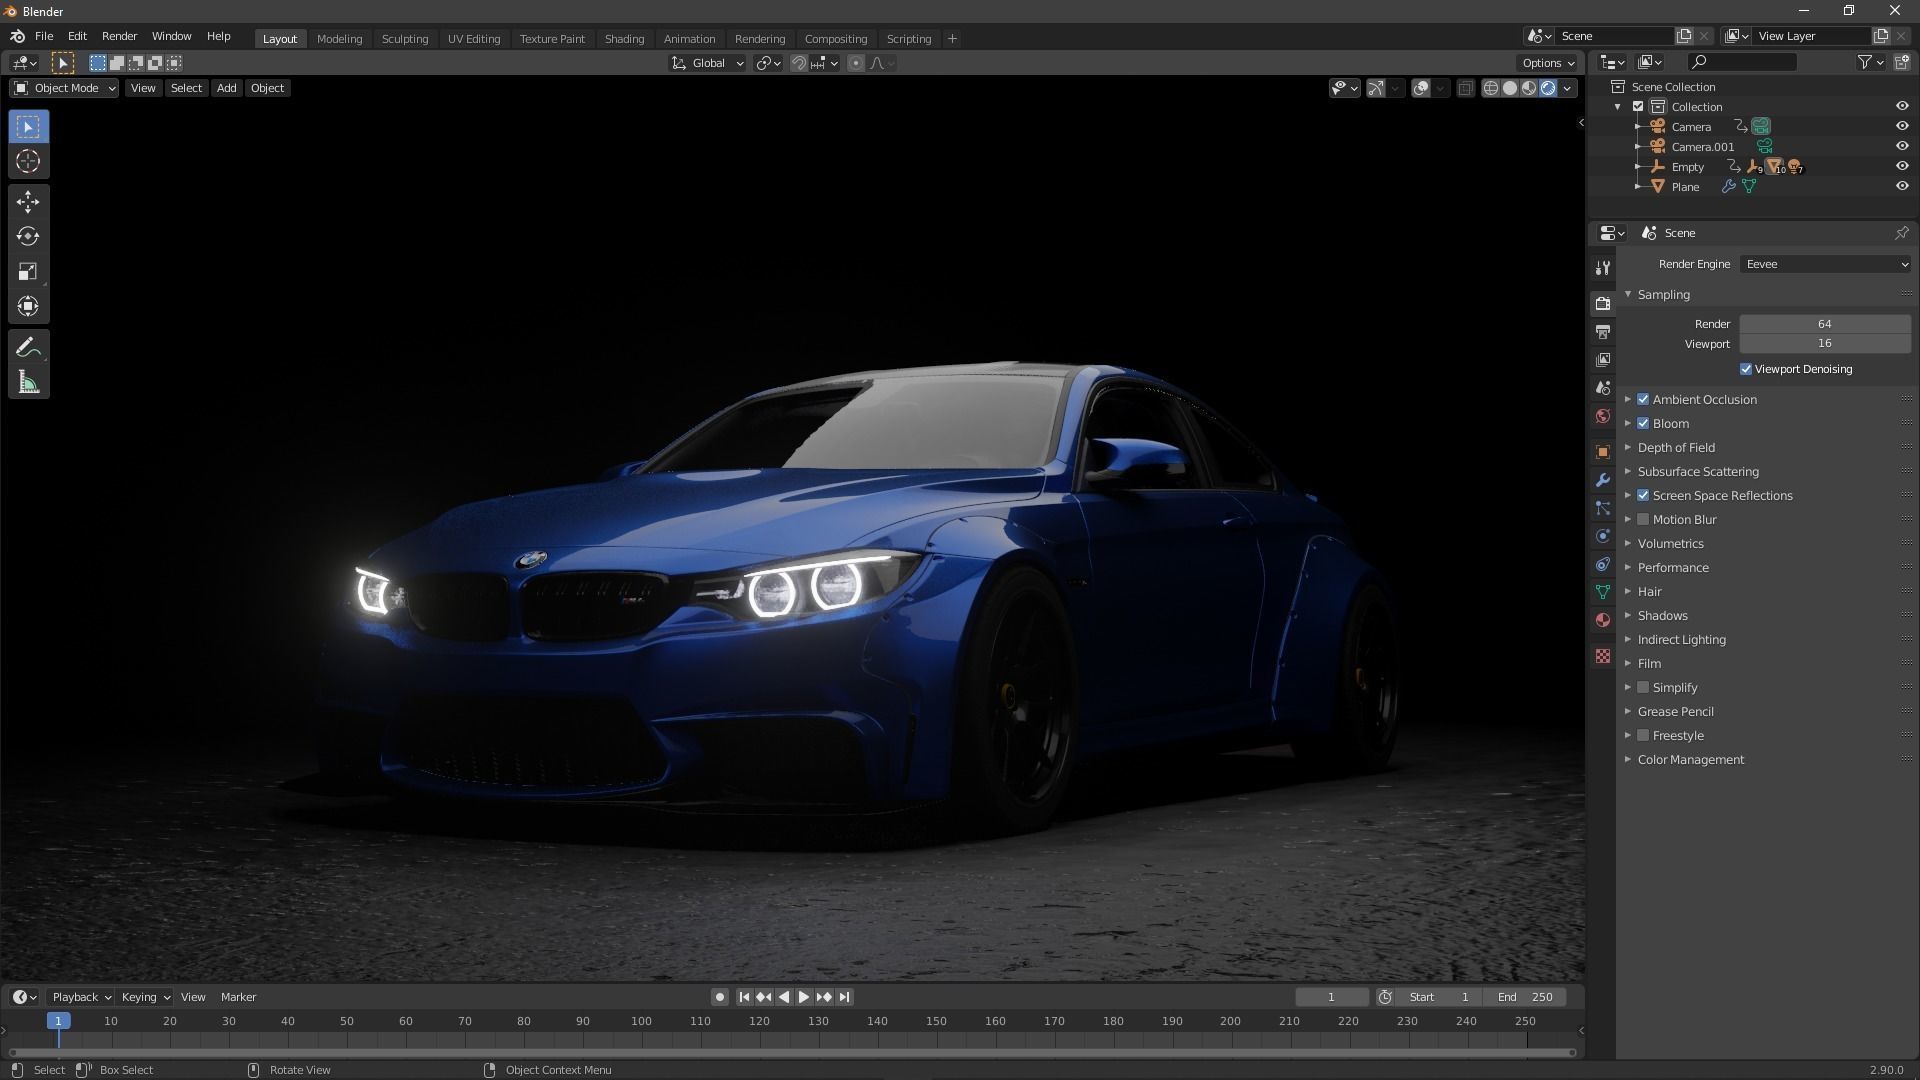
Task: Open the View Layer properties tab
Action: pos(1603,359)
